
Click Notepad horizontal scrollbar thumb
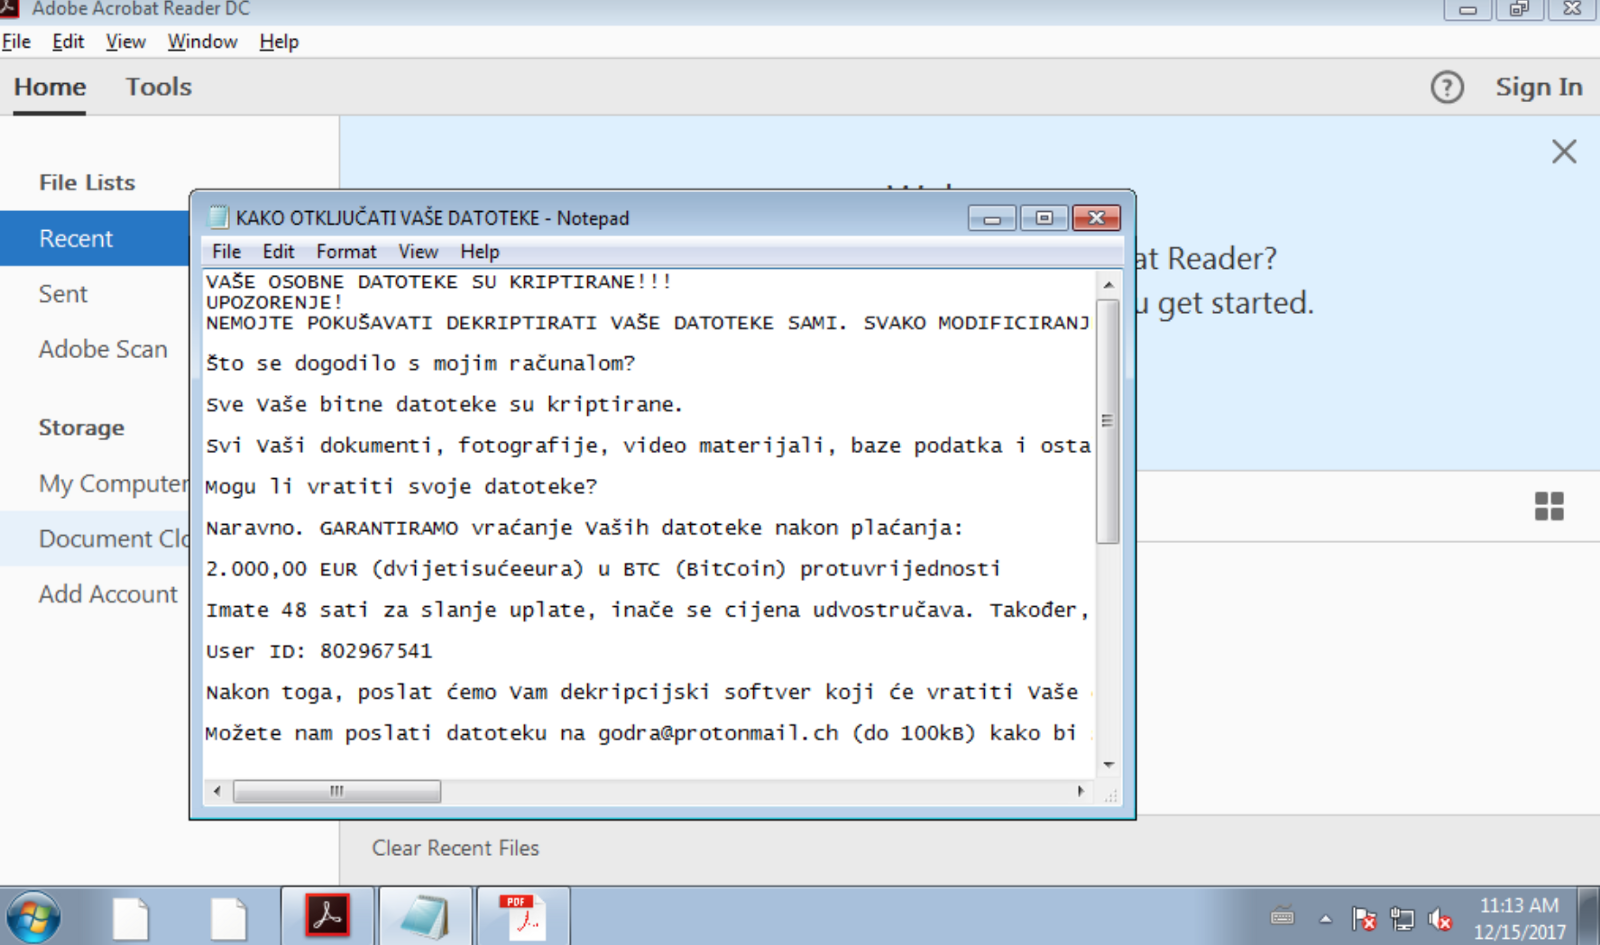click(x=337, y=791)
